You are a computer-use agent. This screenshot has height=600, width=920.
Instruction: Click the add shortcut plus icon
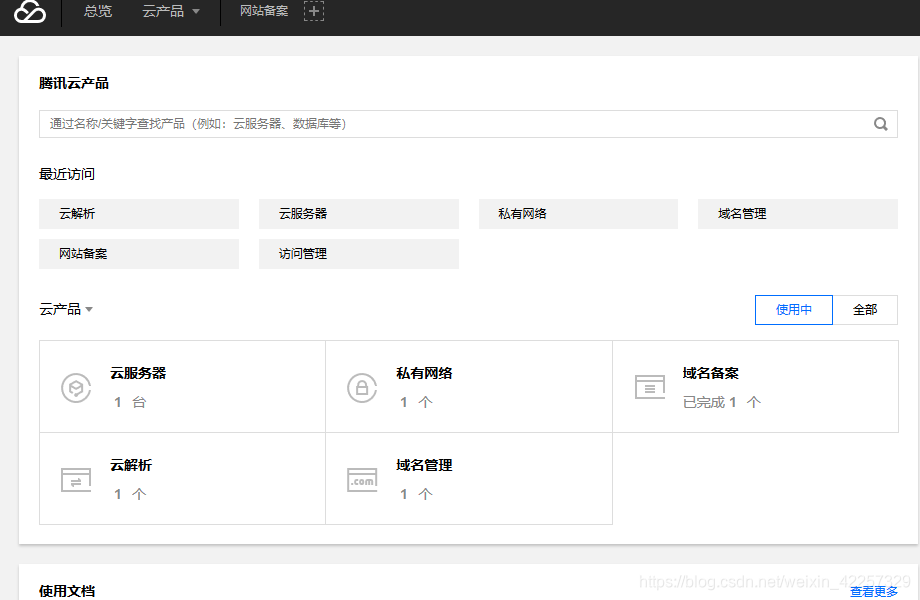pos(314,11)
